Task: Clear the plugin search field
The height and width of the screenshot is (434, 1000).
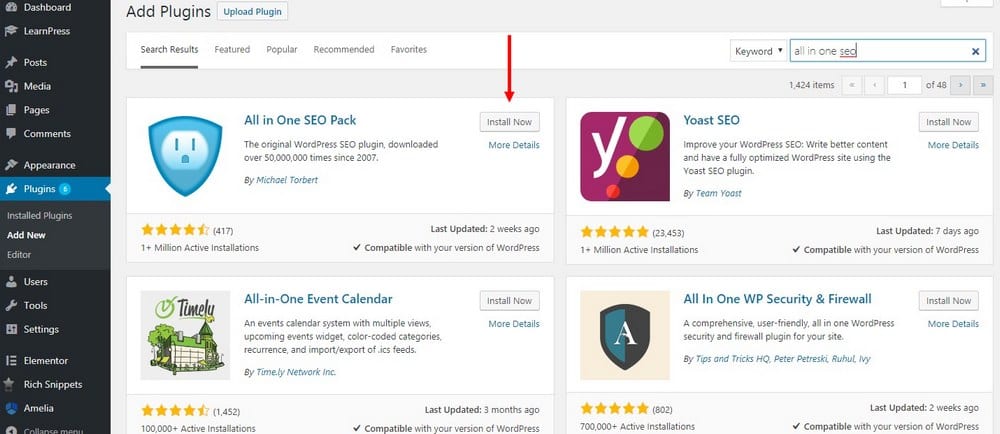Action: click(975, 52)
